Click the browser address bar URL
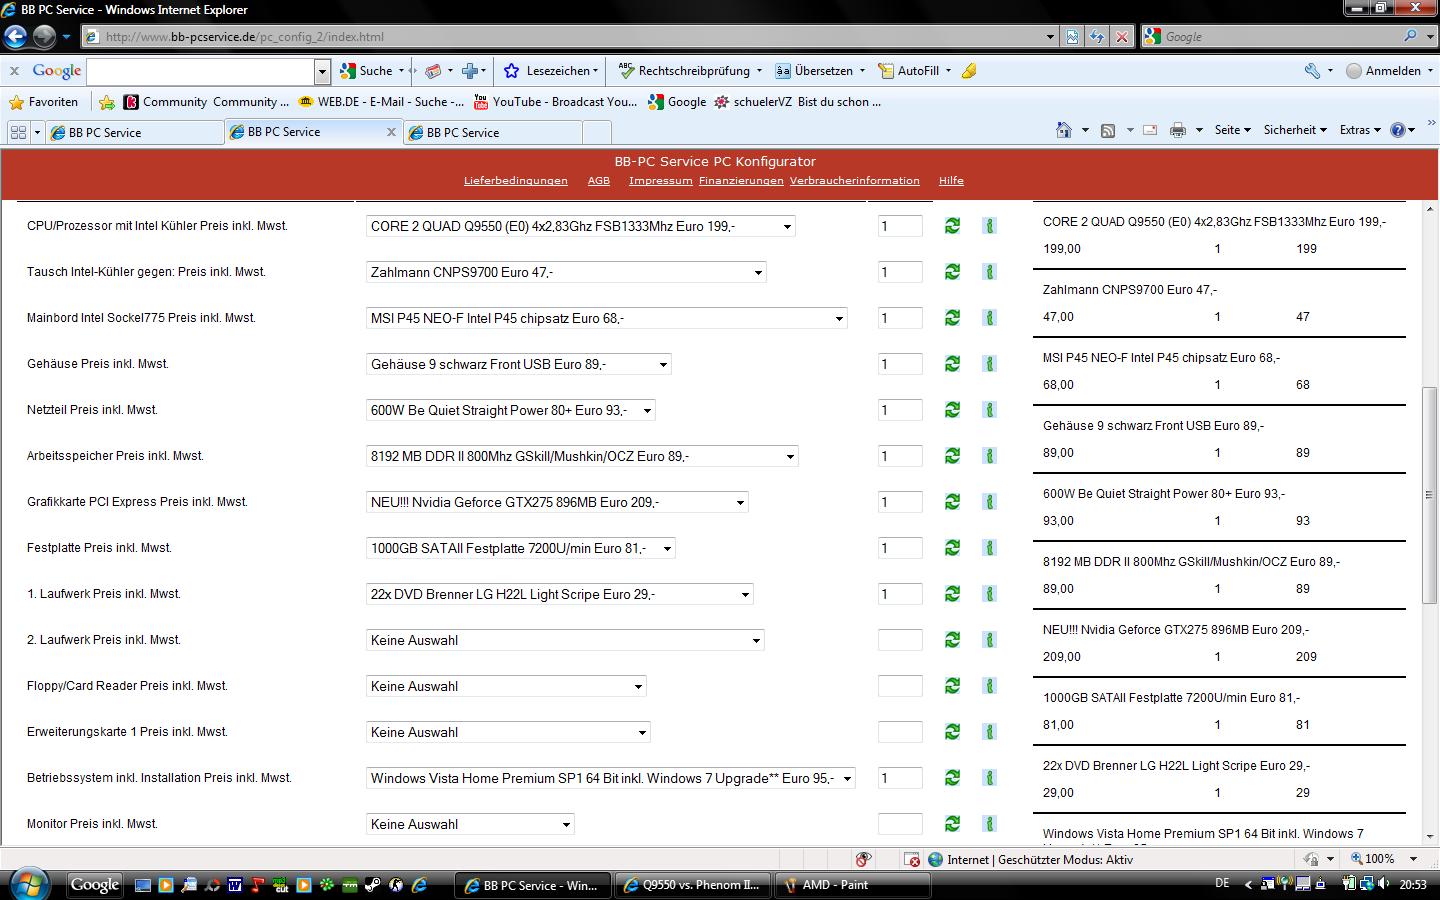The image size is (1440, 900). [244, 37]
